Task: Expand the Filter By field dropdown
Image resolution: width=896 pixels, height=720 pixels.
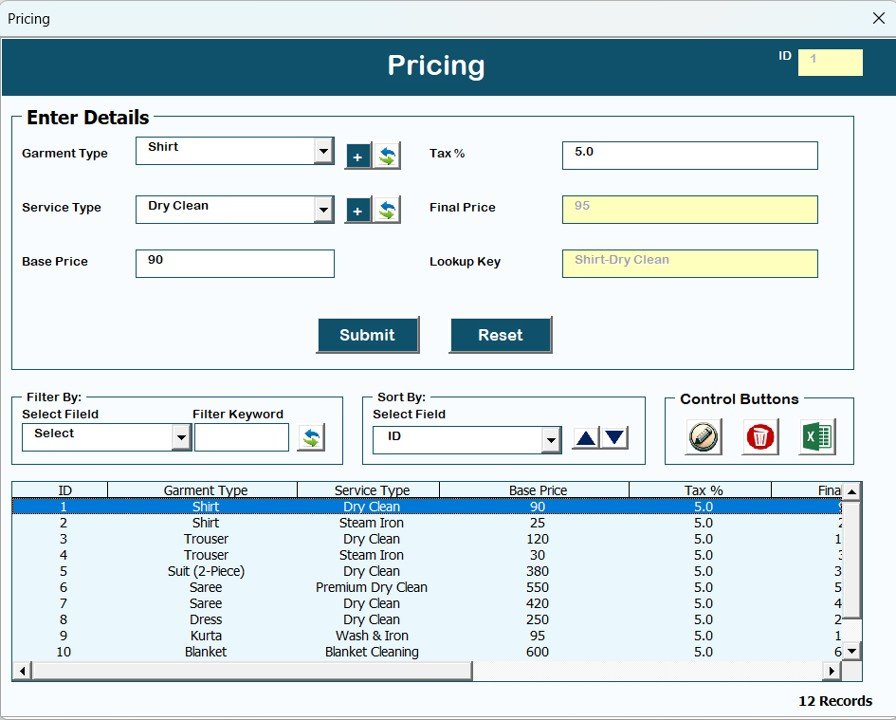Action: pos(181,438)
